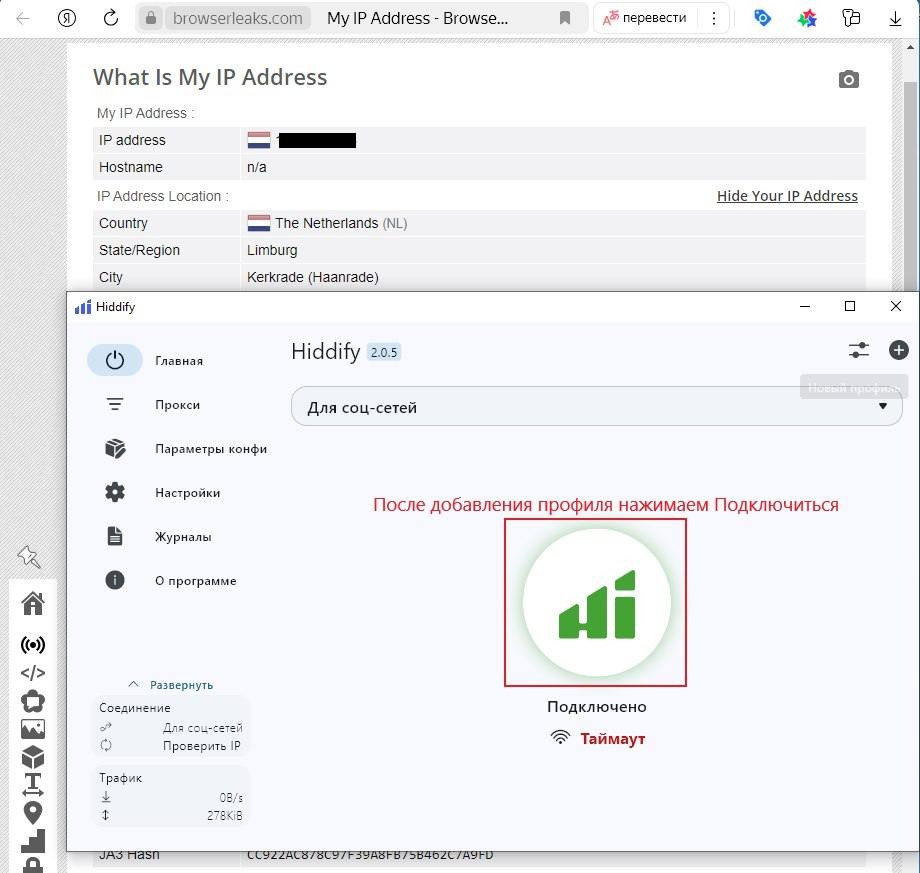Click the Hiddify green connect button
The image size is (920, 873).
596,603
